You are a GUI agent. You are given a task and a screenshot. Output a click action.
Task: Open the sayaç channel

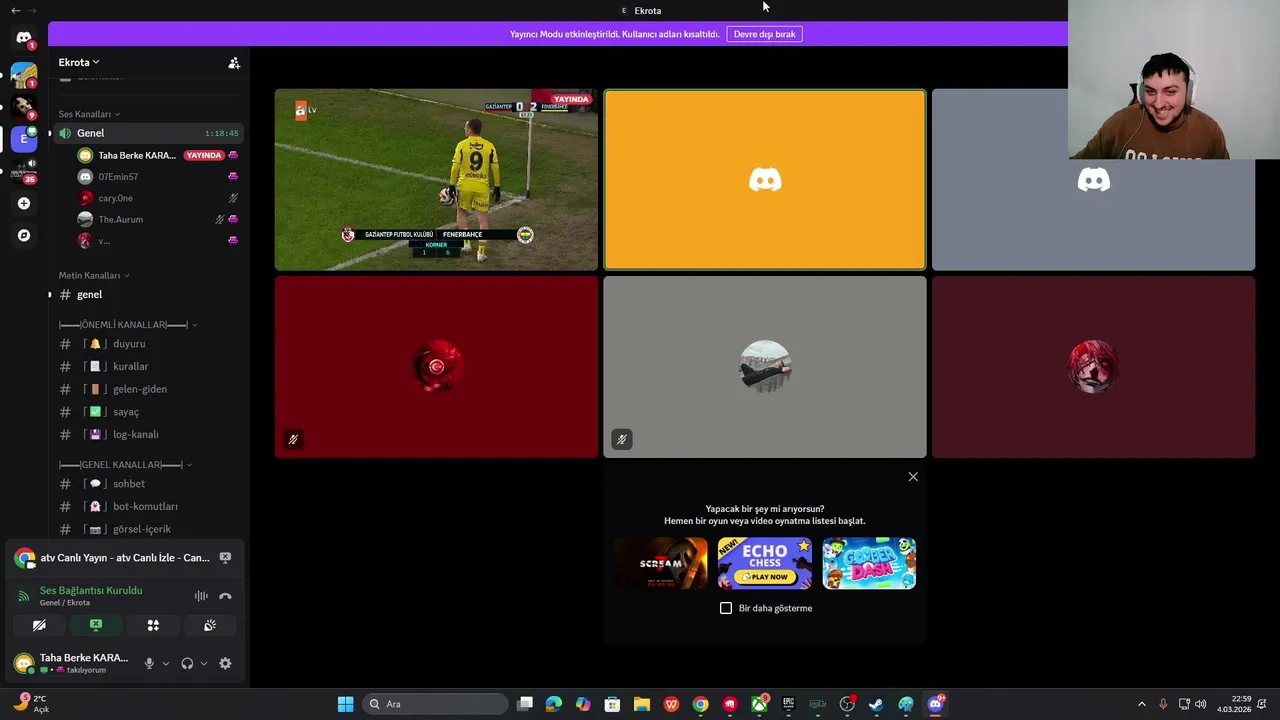pos(148,412)
